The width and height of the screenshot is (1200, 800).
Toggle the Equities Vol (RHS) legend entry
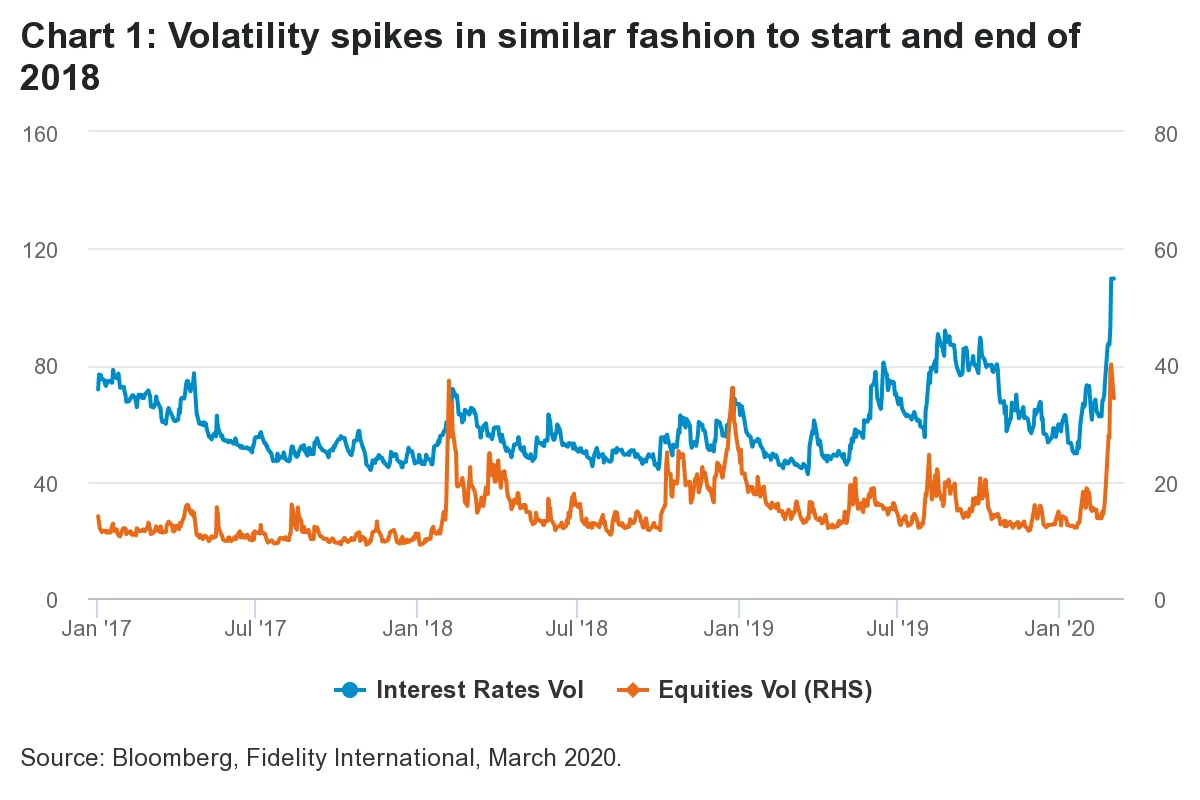744,690
